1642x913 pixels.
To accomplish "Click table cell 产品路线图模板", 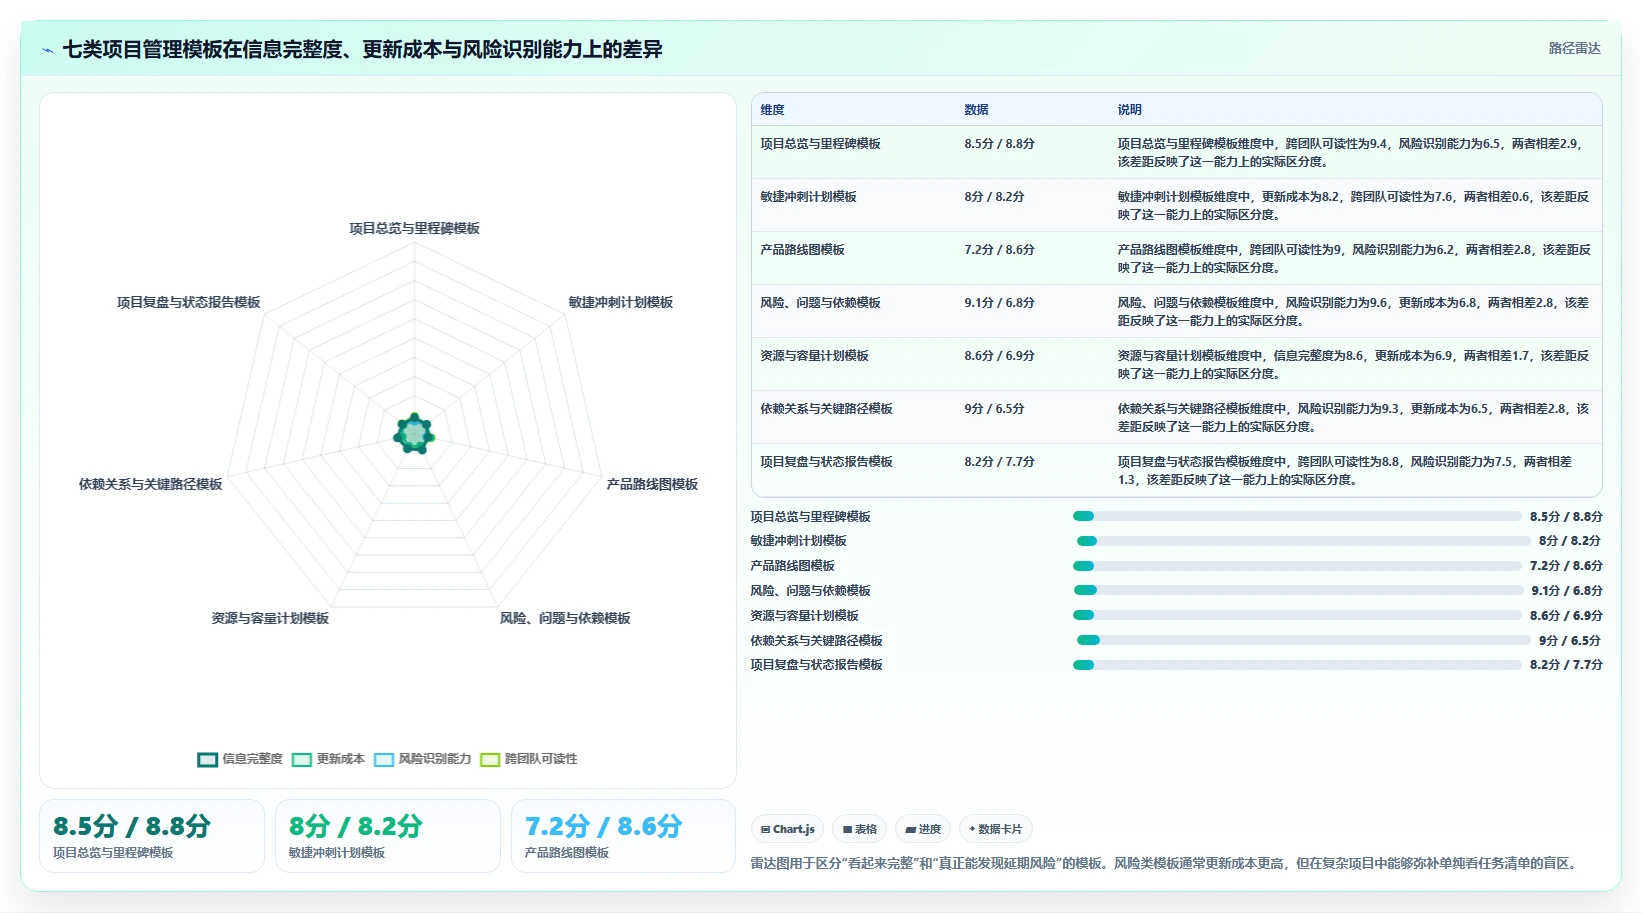I will [802, 250].
